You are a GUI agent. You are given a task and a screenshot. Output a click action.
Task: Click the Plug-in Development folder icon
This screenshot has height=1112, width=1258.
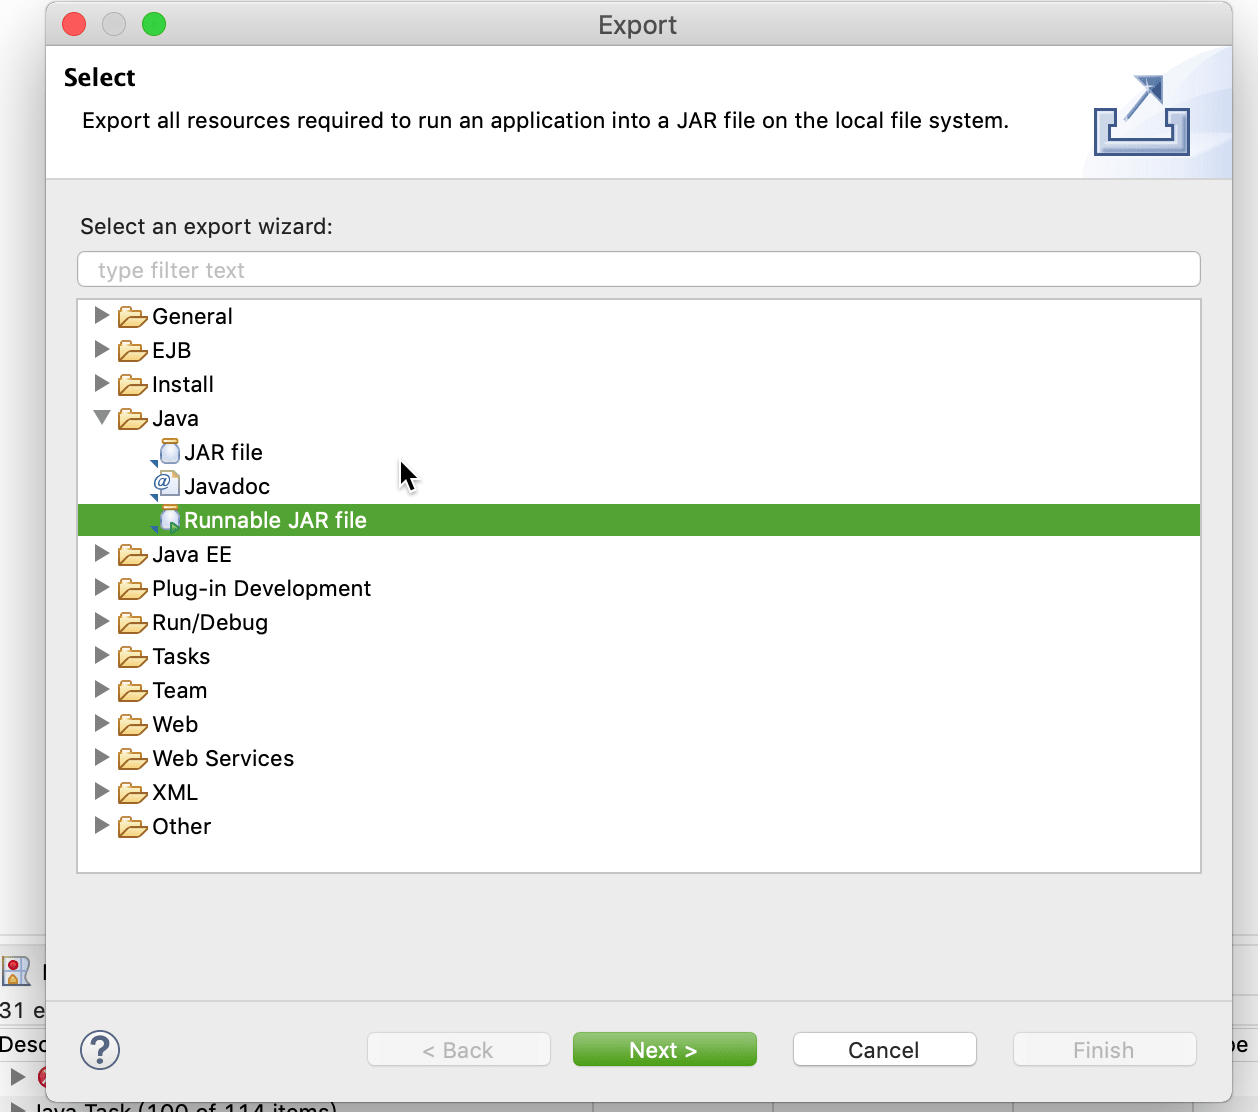[132, 589]
